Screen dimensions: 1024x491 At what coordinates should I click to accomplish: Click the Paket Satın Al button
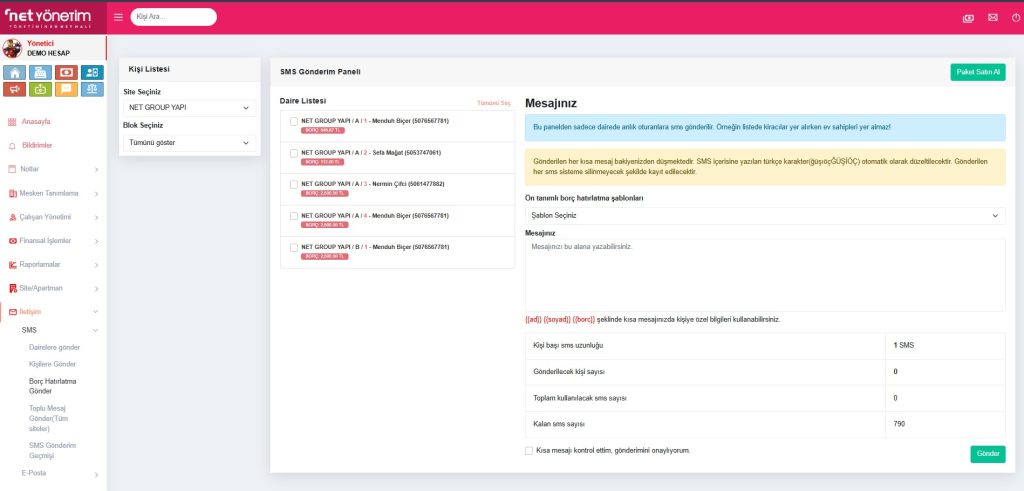pyautogui.click(x=977, y=72)
